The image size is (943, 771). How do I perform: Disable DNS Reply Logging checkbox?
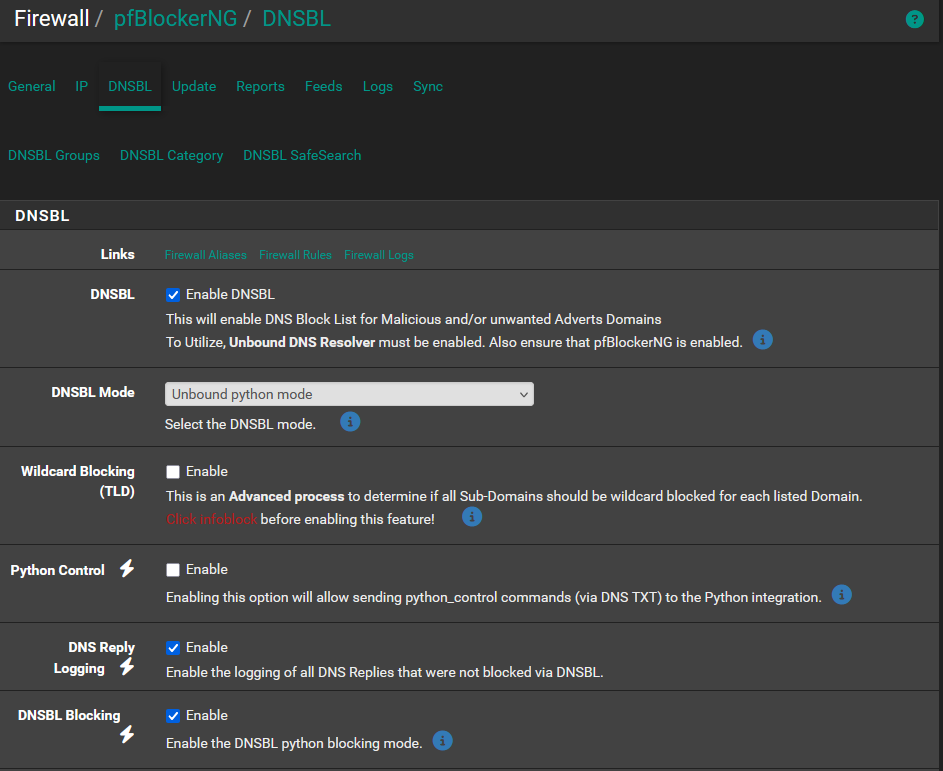173,648
